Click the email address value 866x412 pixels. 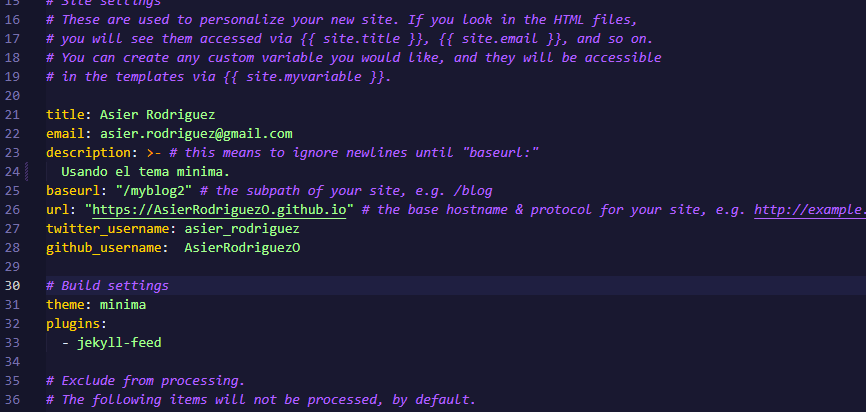pyautogui.click(x=196, y=134)
